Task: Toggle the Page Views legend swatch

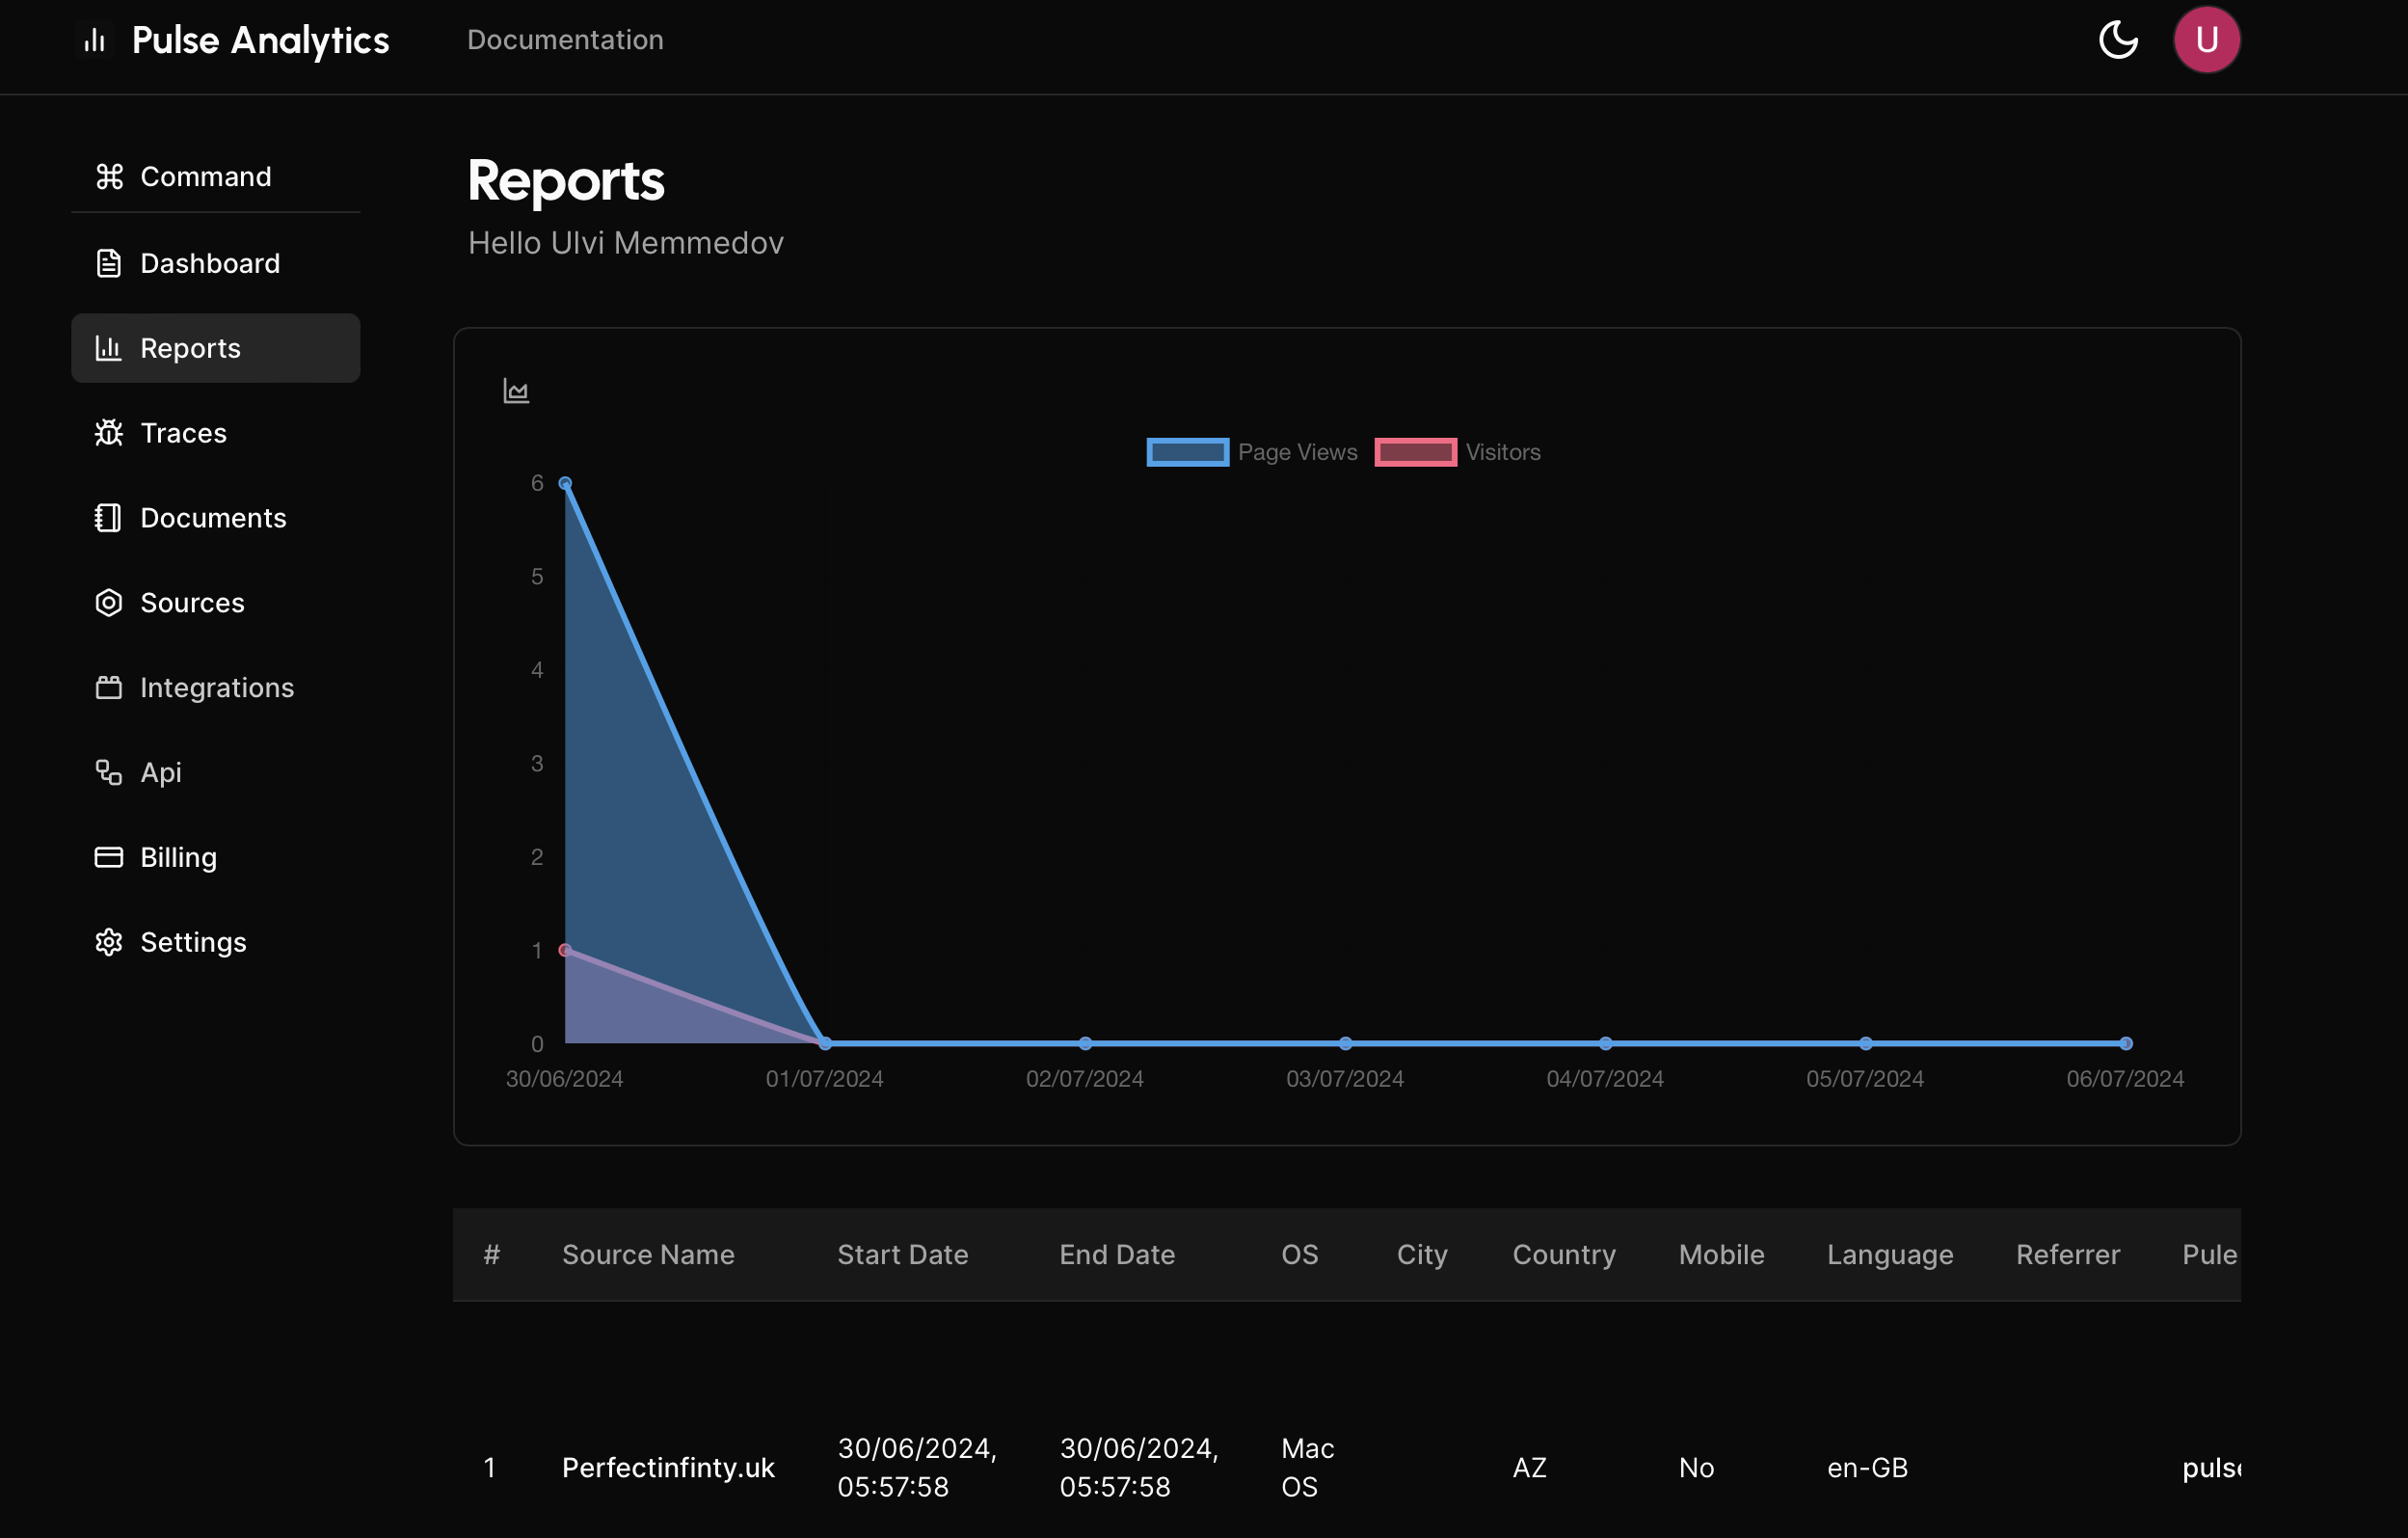Action: point(1188,452)
